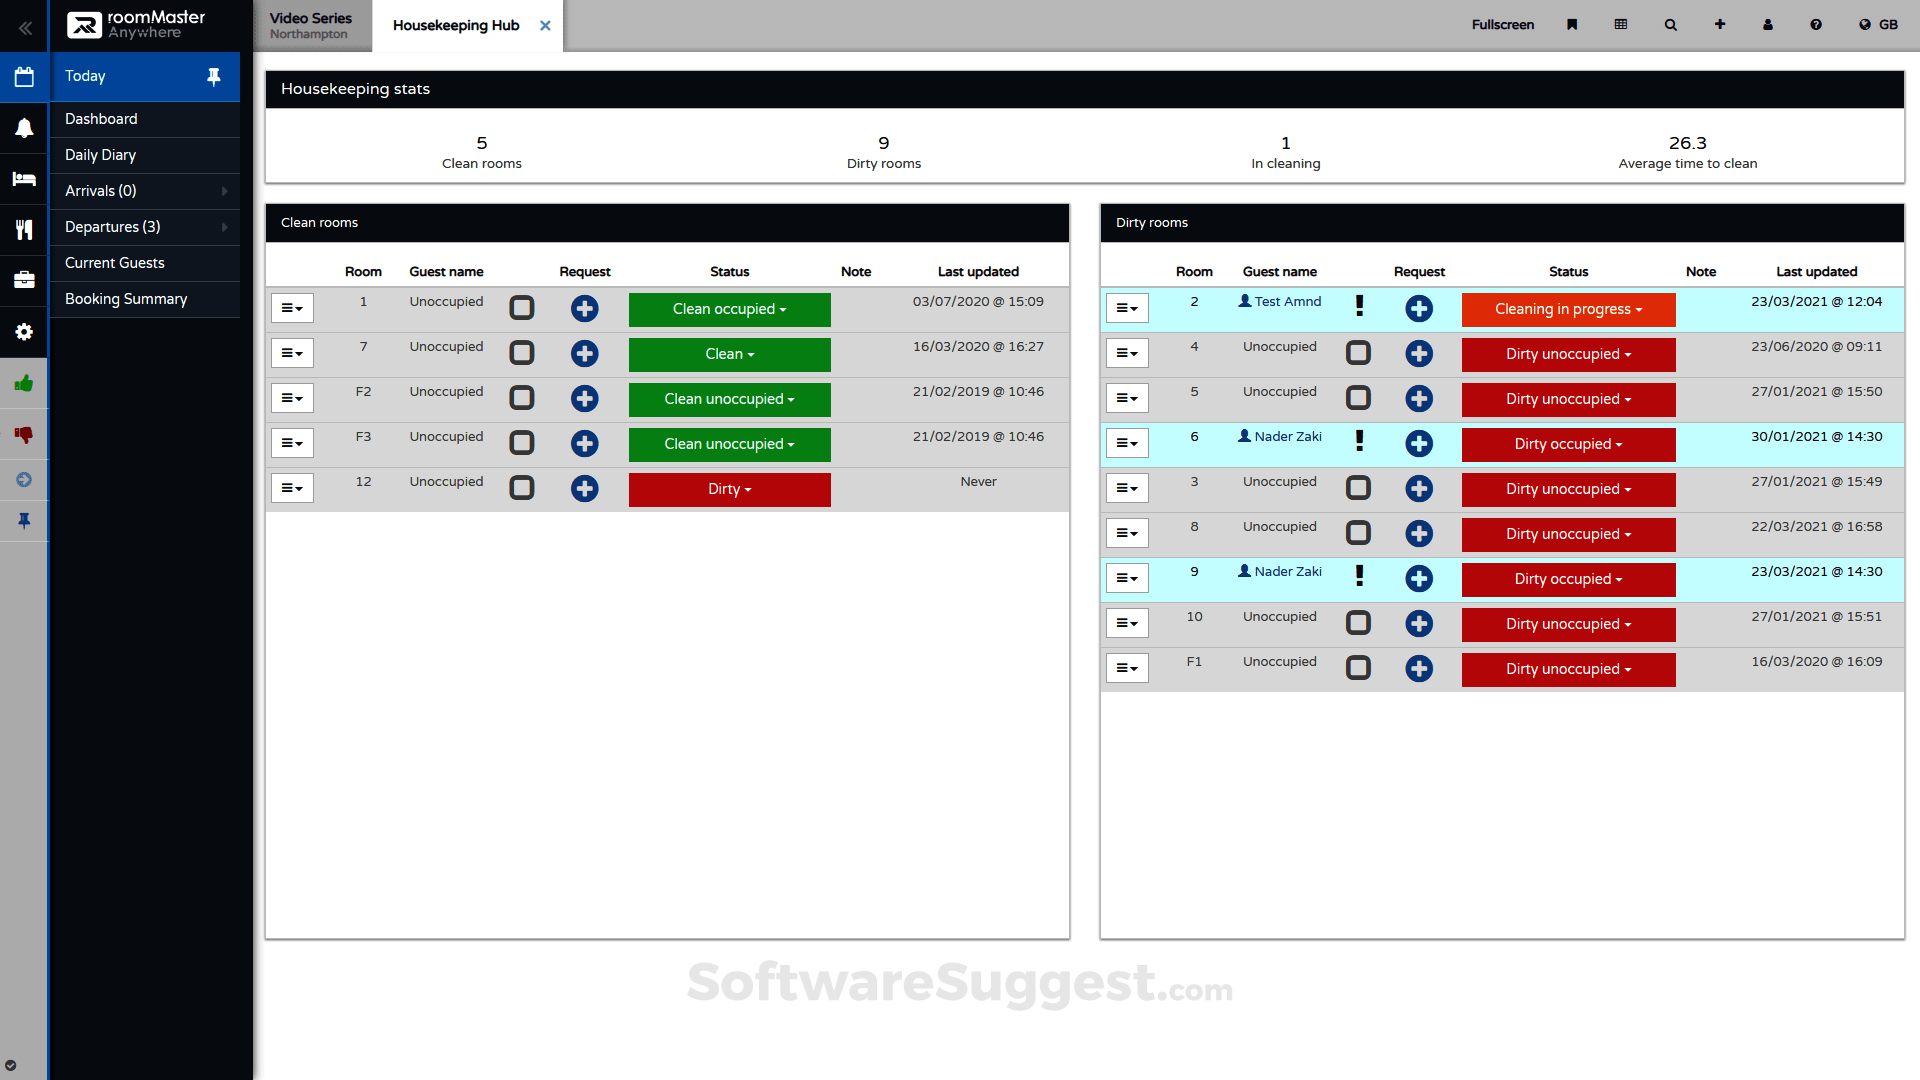Open Clean occupied status dropdown for room 1
Image resolution: width=1920 pixels, height=1080 pixels.
729,309
